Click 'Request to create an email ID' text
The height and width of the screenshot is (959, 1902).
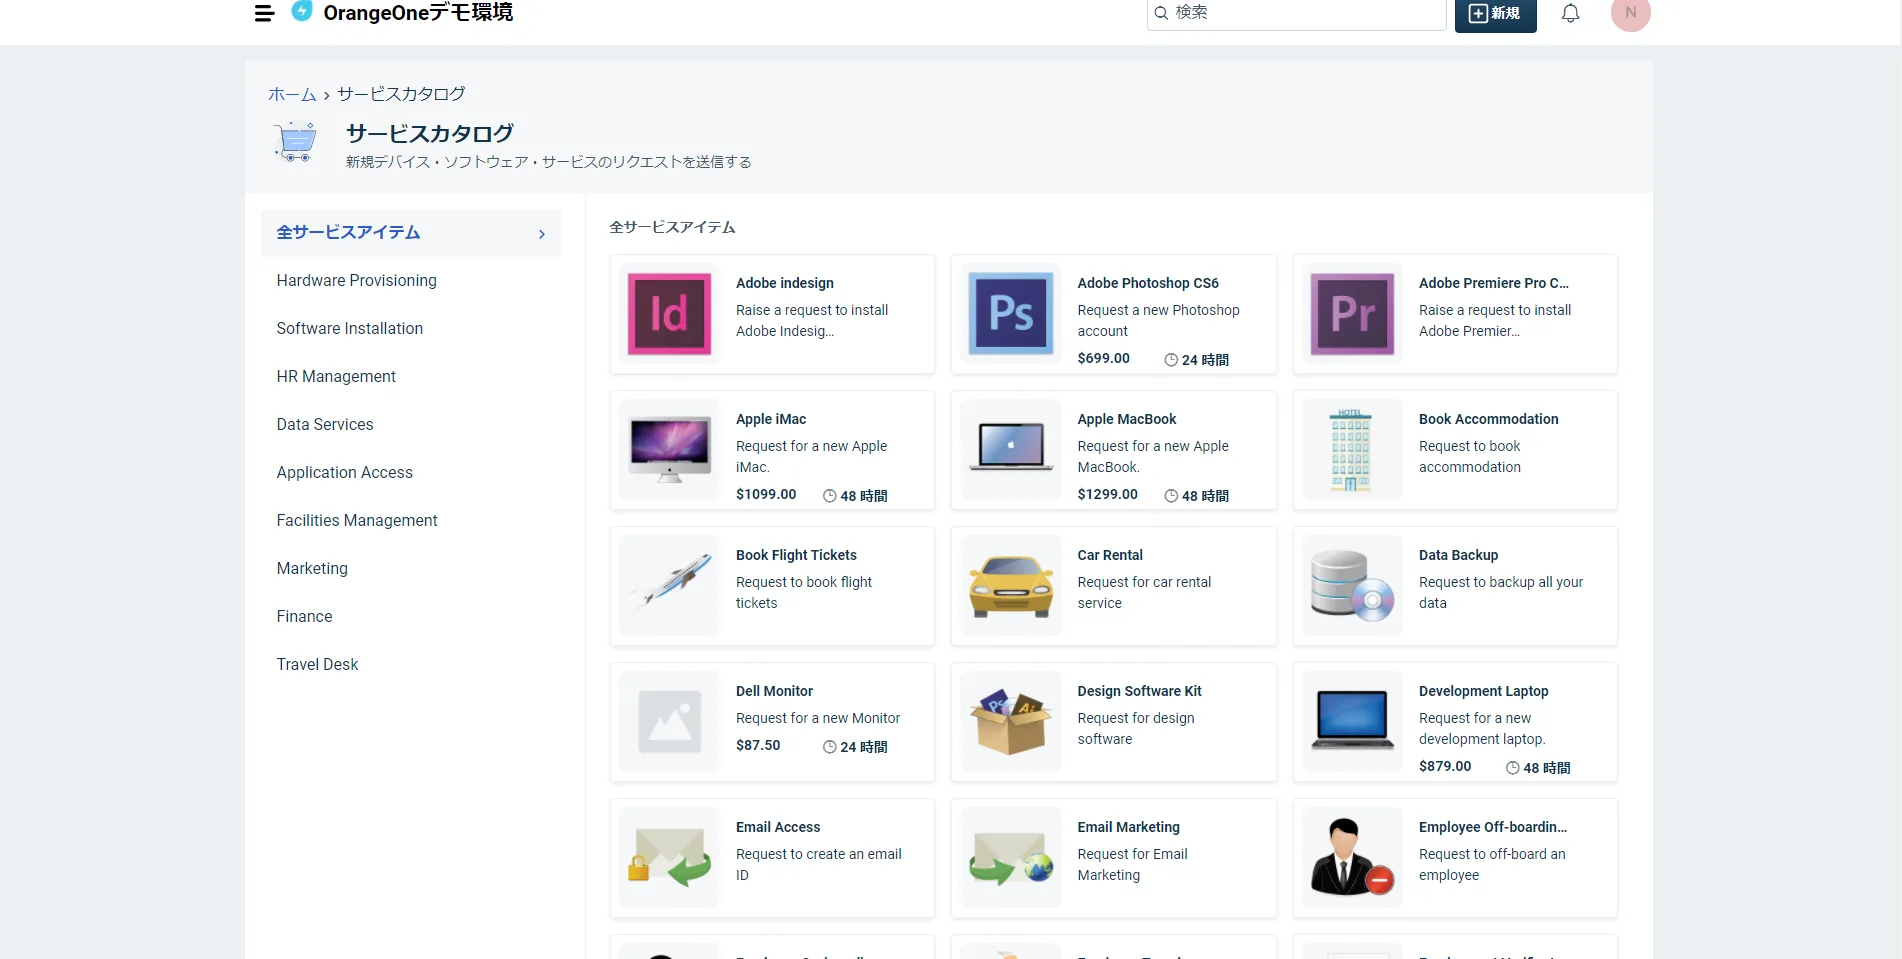(x=819, y=865)
